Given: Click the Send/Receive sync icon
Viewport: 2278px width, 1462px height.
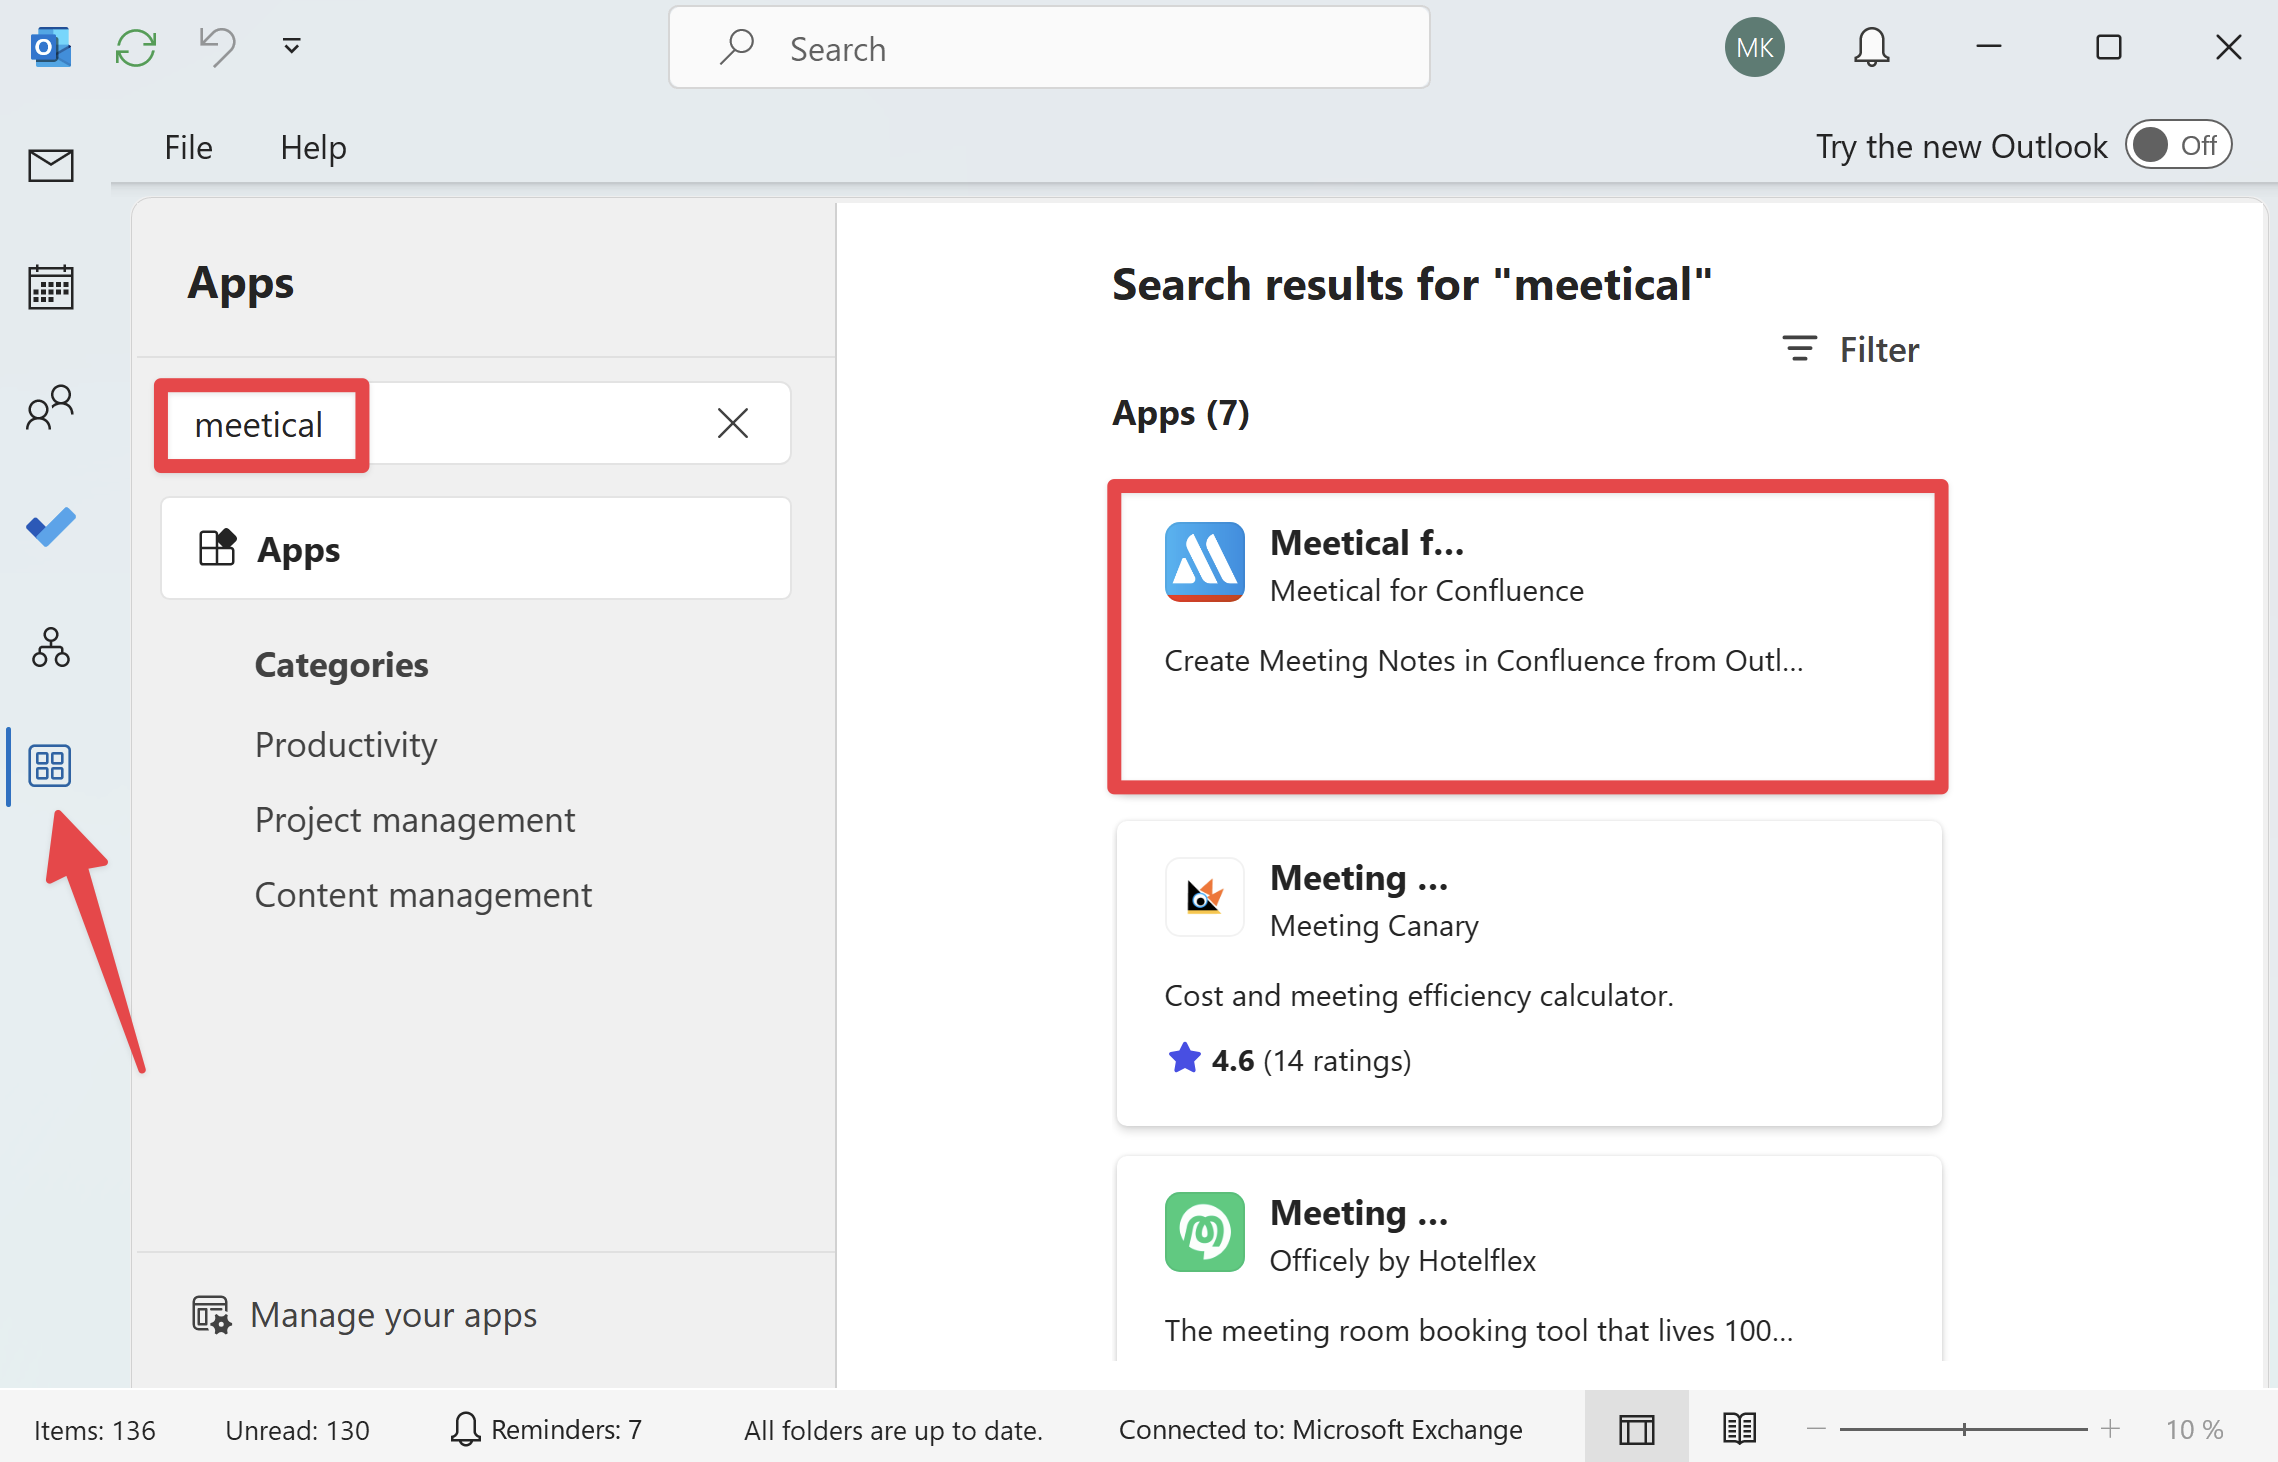Looking at the screenshot, I should pyautogui.click(x=136, y=47).
